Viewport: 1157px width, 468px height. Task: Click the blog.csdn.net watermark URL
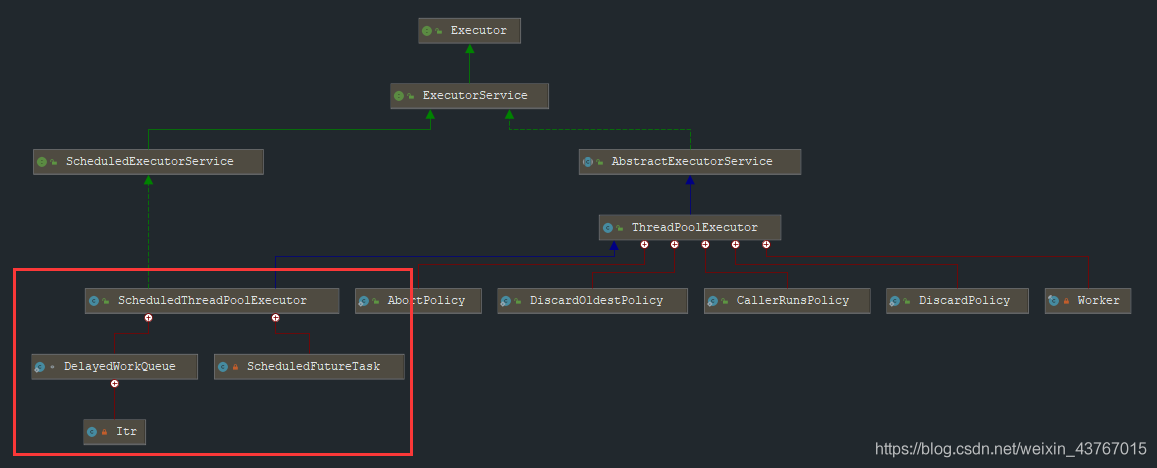(x=1010, y=449)
